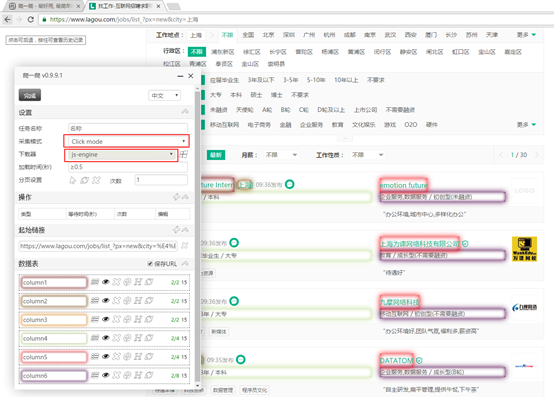The height and width of the screenshot is (397, 554).
Task: Open the js-engine downloader dropdown
Action: [122, 155]
